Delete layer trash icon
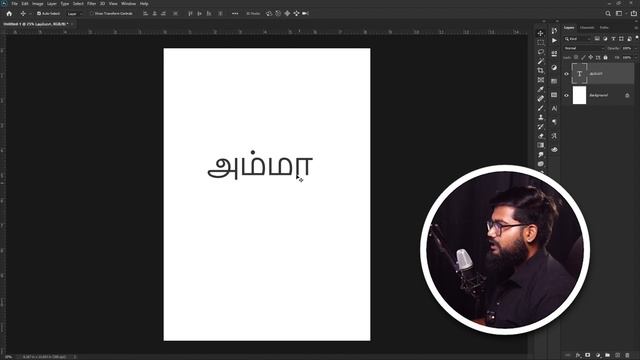The width and height of the screenshot is (640, 360). (627, 356)
